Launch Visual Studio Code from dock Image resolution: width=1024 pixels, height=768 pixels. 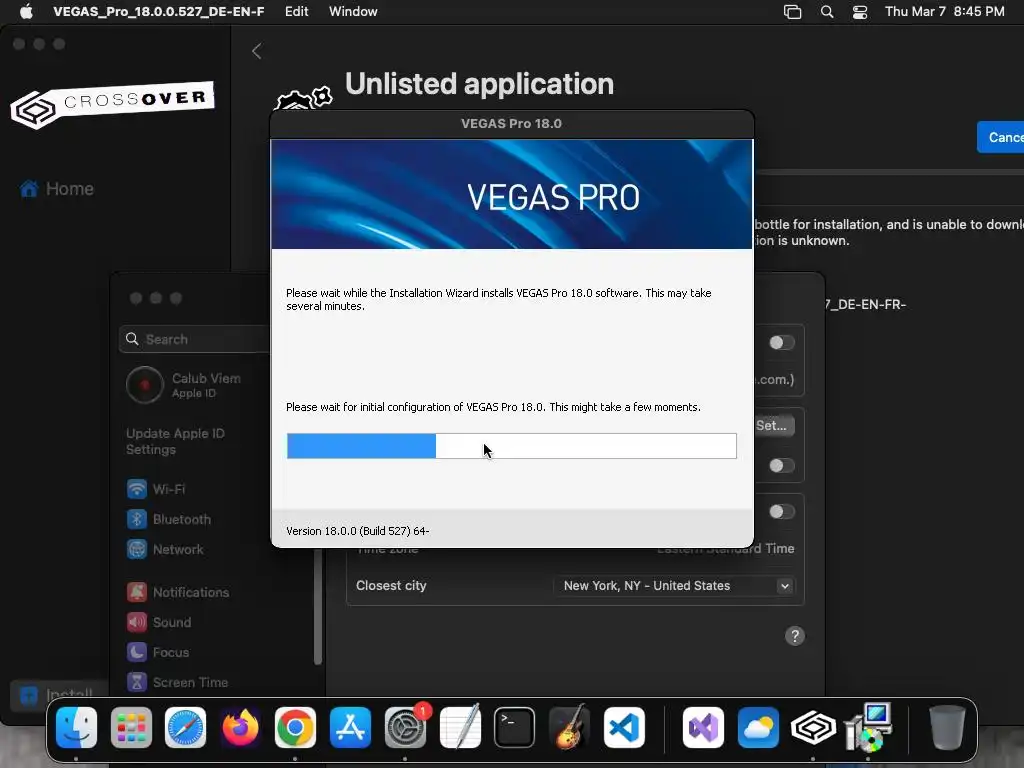click(624, 727)
